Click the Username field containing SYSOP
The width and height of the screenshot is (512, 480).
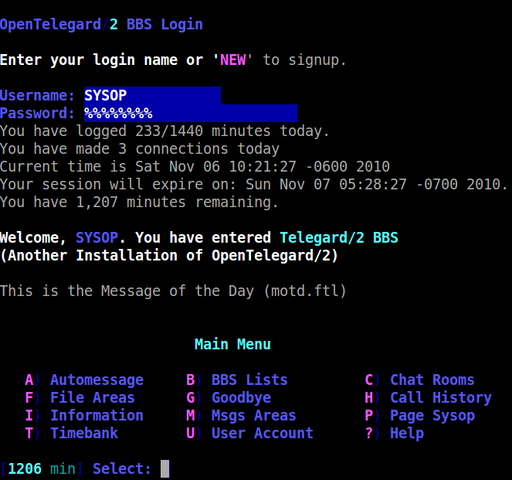point(152,96)
